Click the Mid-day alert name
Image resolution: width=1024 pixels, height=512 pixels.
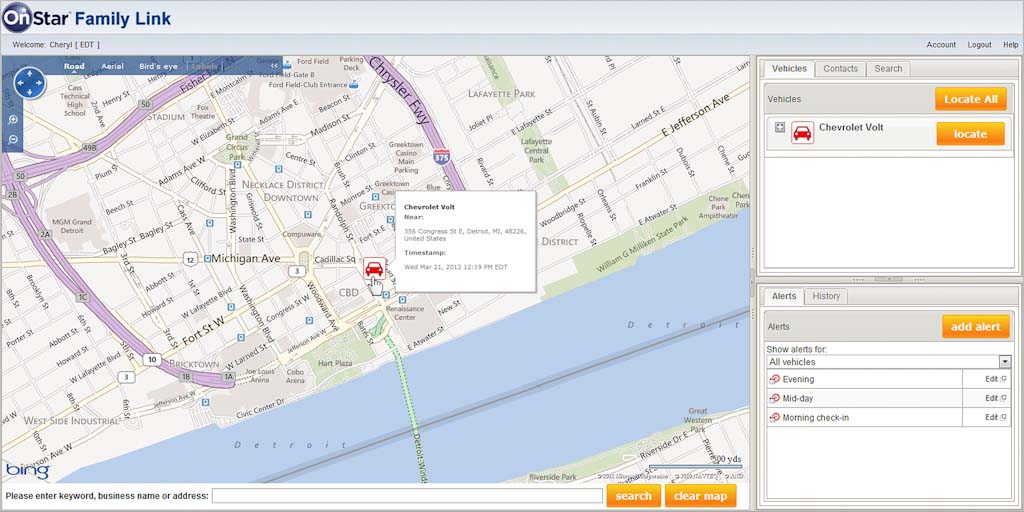pyautogui.click(x=798, y=398)
